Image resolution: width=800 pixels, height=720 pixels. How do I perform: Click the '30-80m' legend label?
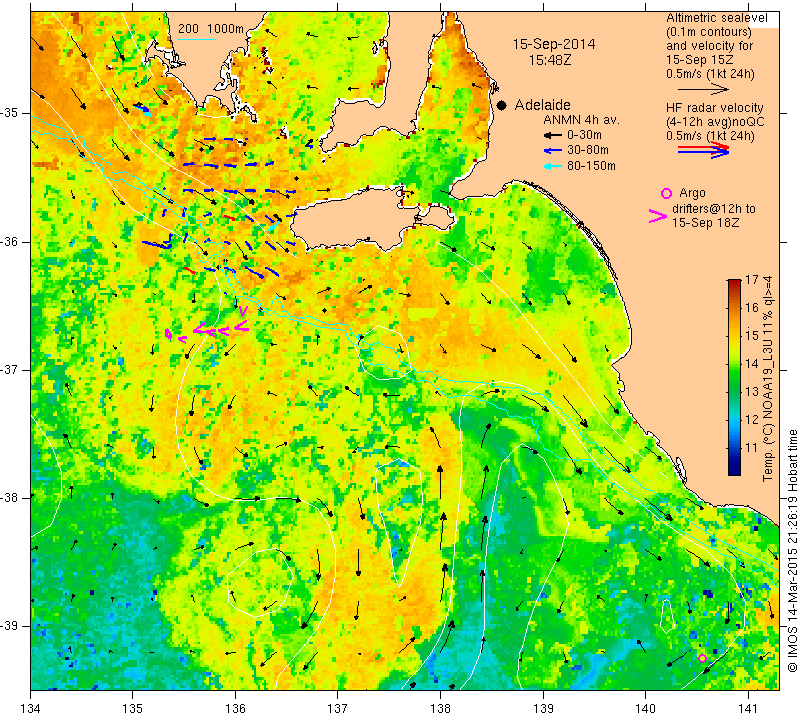[x=588, y=150]
